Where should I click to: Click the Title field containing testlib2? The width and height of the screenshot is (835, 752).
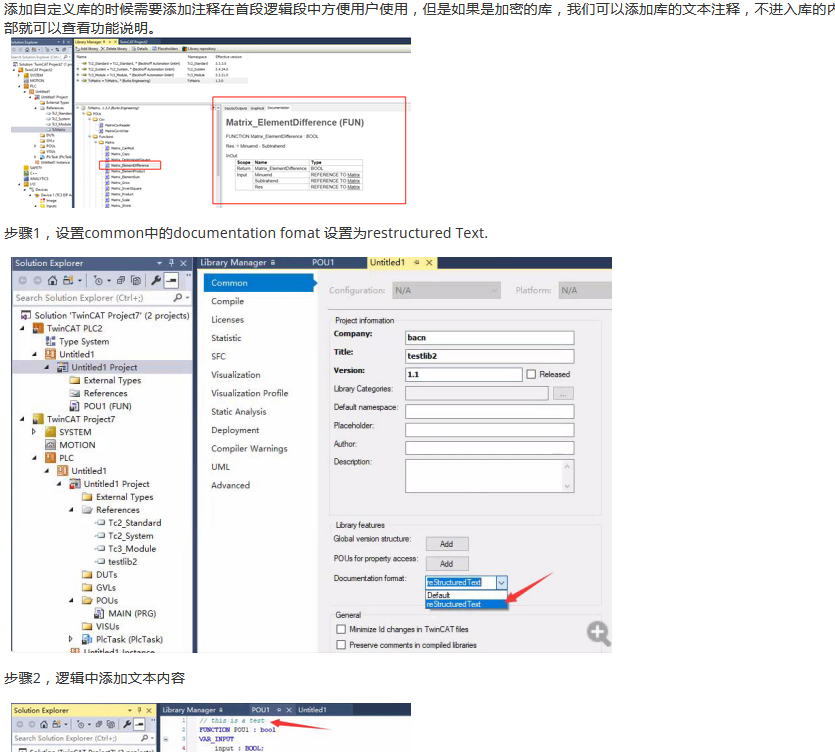(x=489, y=356)
